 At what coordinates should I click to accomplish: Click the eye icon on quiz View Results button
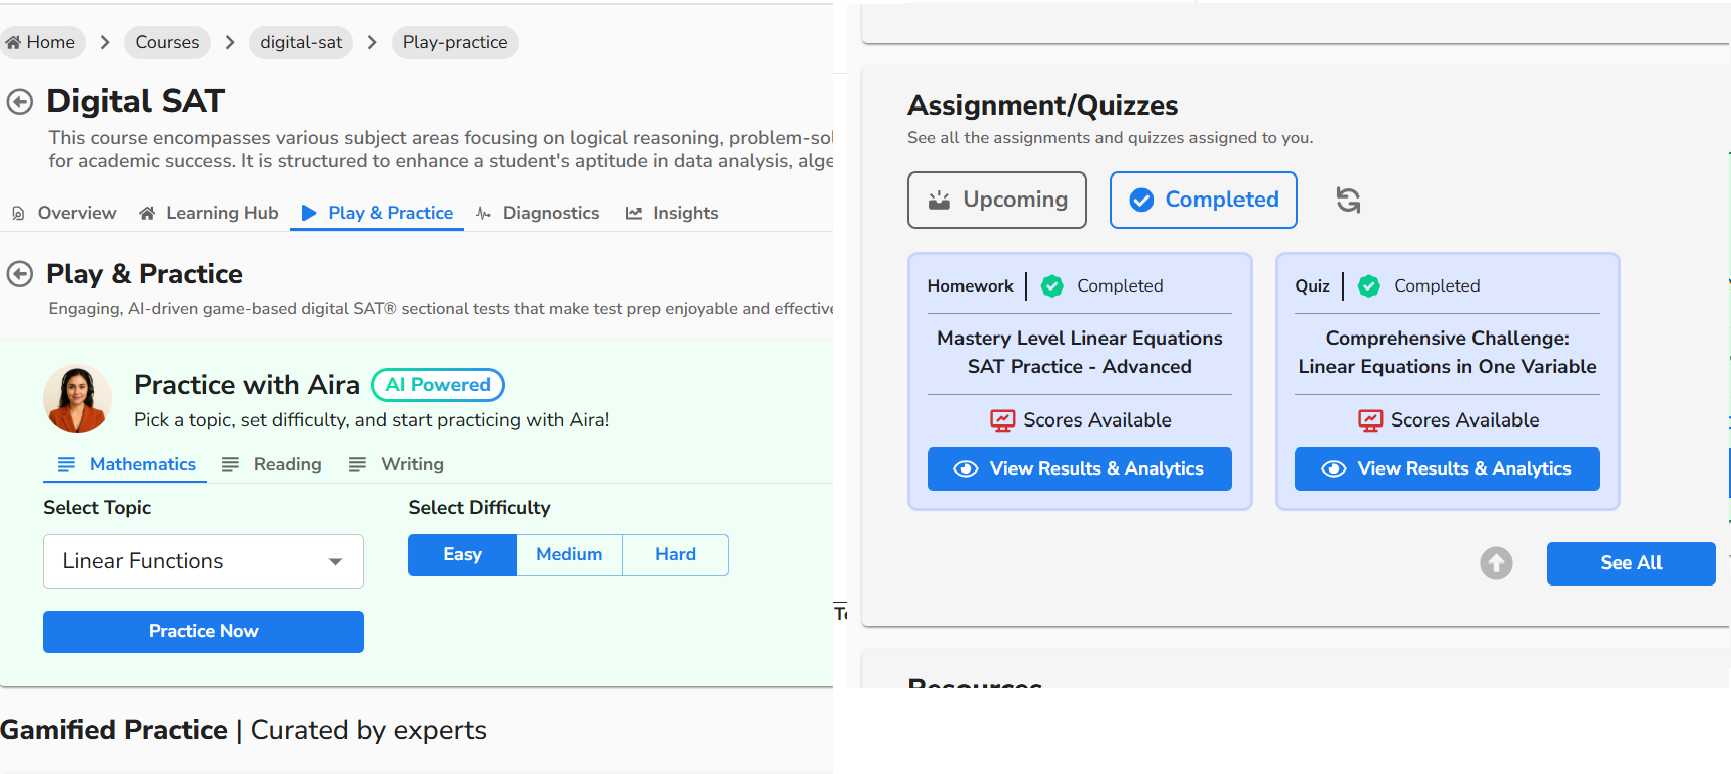tap(1334, 469)
